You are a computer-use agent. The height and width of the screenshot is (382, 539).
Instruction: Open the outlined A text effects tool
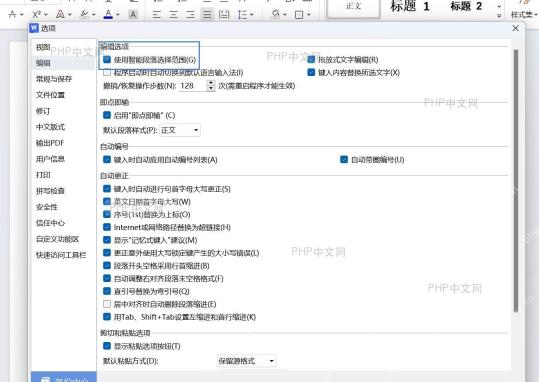60,14
